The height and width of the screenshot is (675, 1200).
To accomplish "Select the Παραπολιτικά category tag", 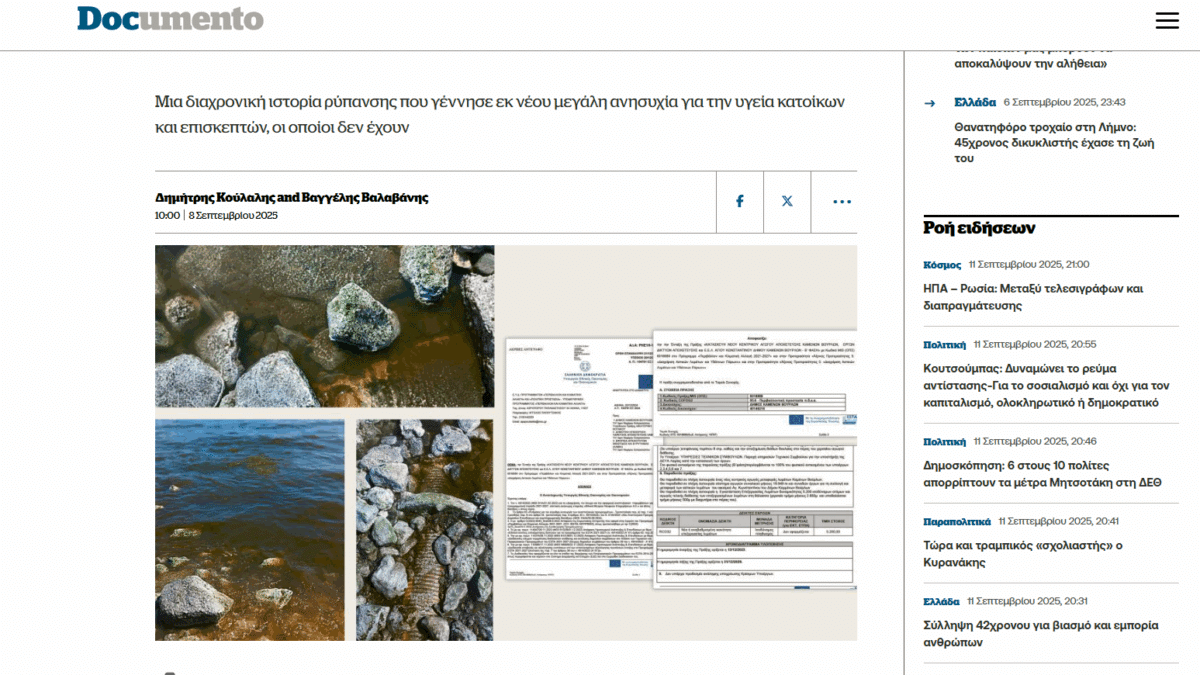I will coord(956,521).
